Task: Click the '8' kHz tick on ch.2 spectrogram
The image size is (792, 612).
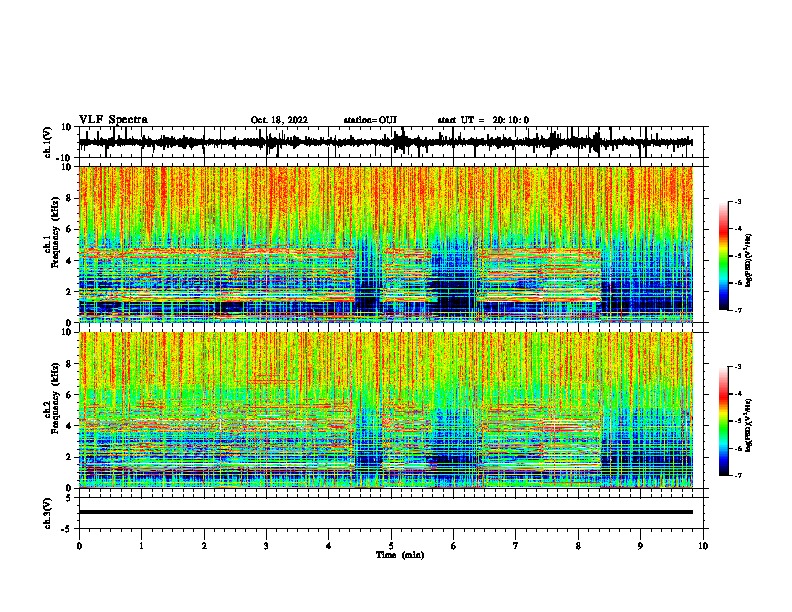Action: click(69, 364)
